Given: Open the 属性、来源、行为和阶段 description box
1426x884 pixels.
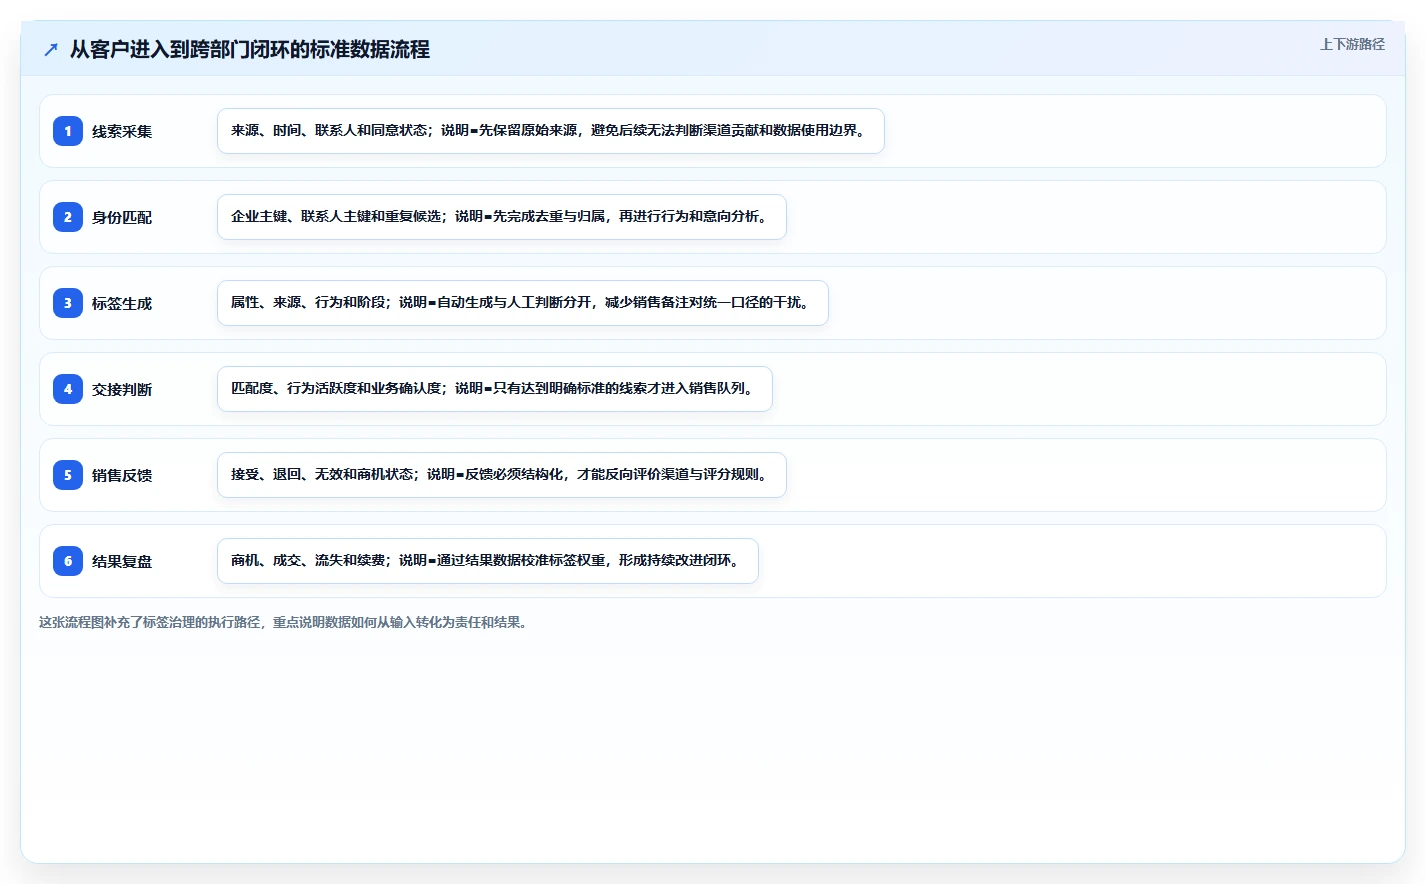Looking at the screenshot, I should [x=523, y=303].
